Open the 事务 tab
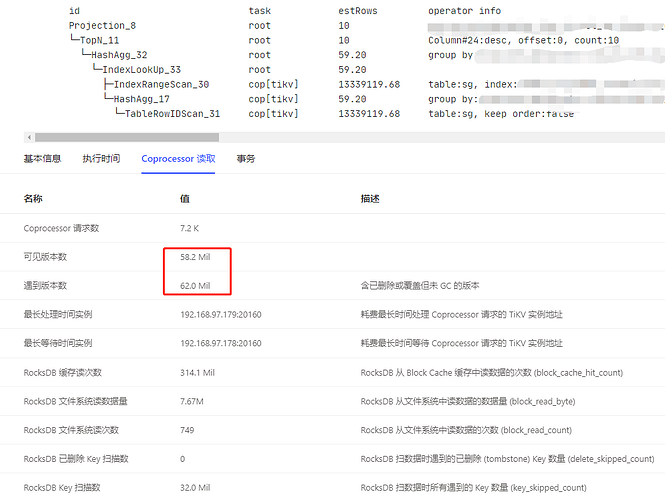The width and height of the screenshot is (665, 500). pos(246,159)
